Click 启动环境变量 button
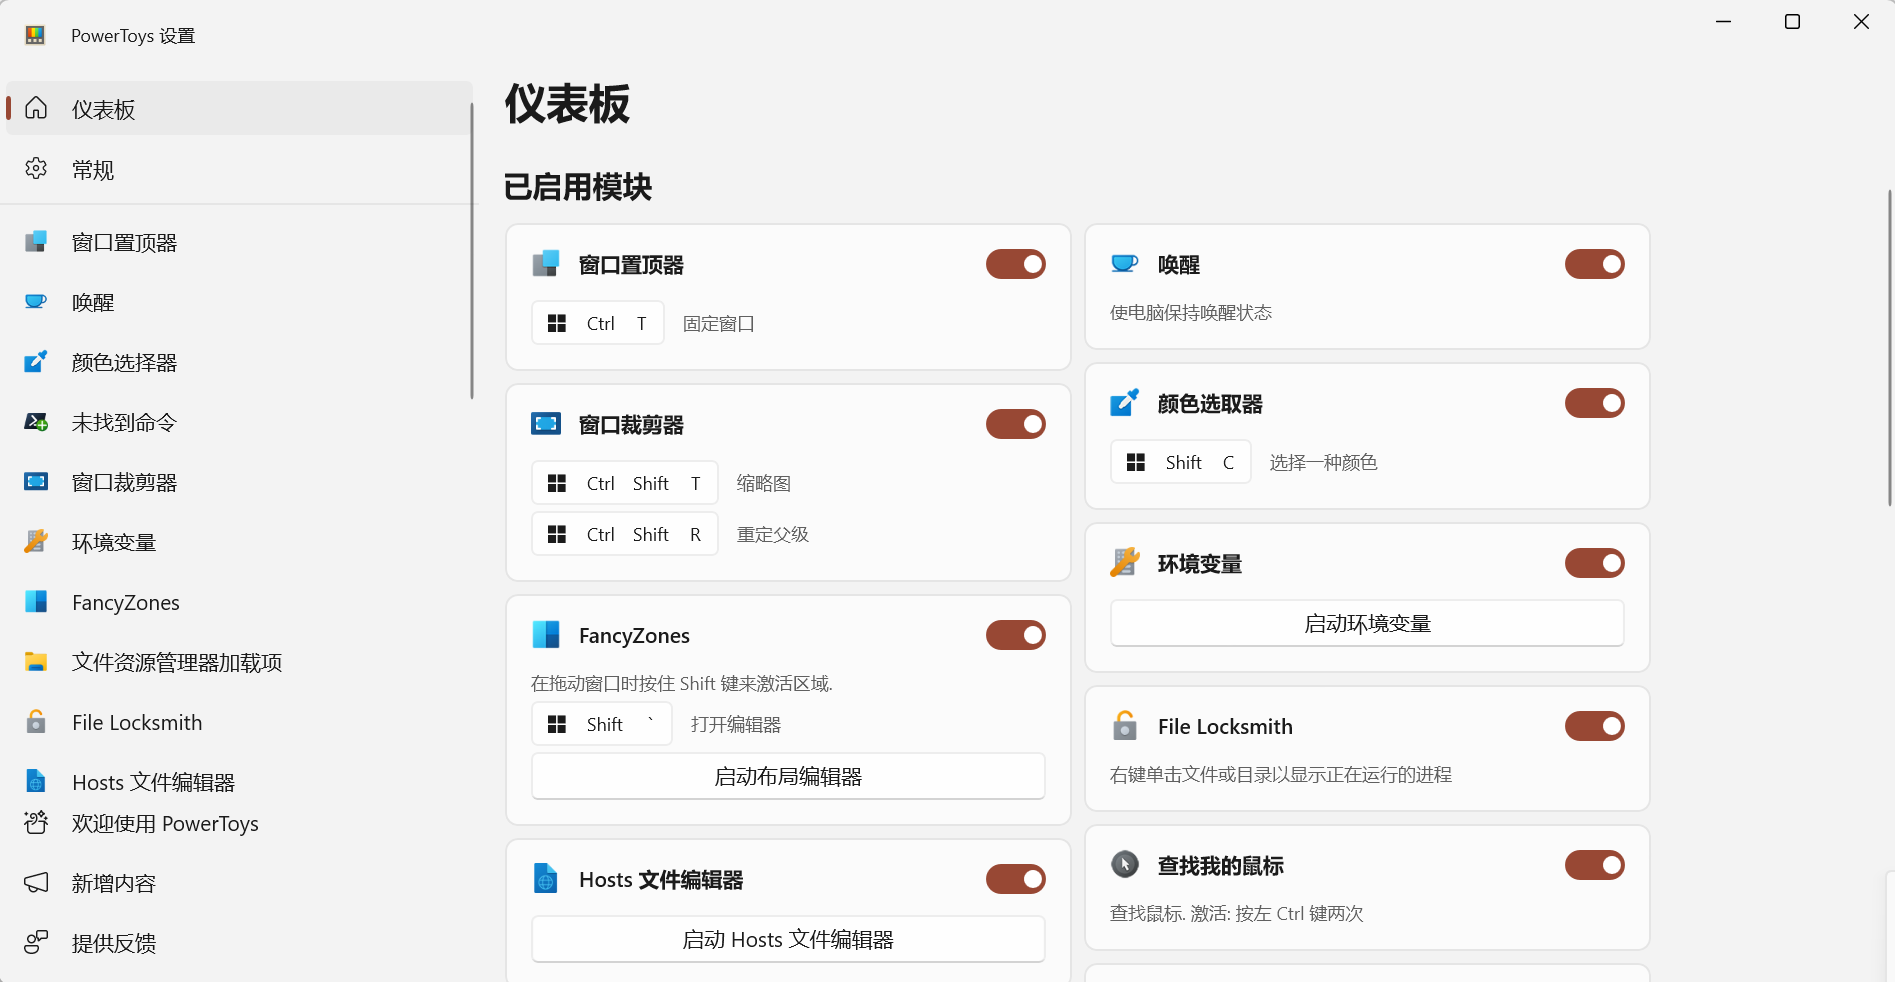 [1367, 623]
